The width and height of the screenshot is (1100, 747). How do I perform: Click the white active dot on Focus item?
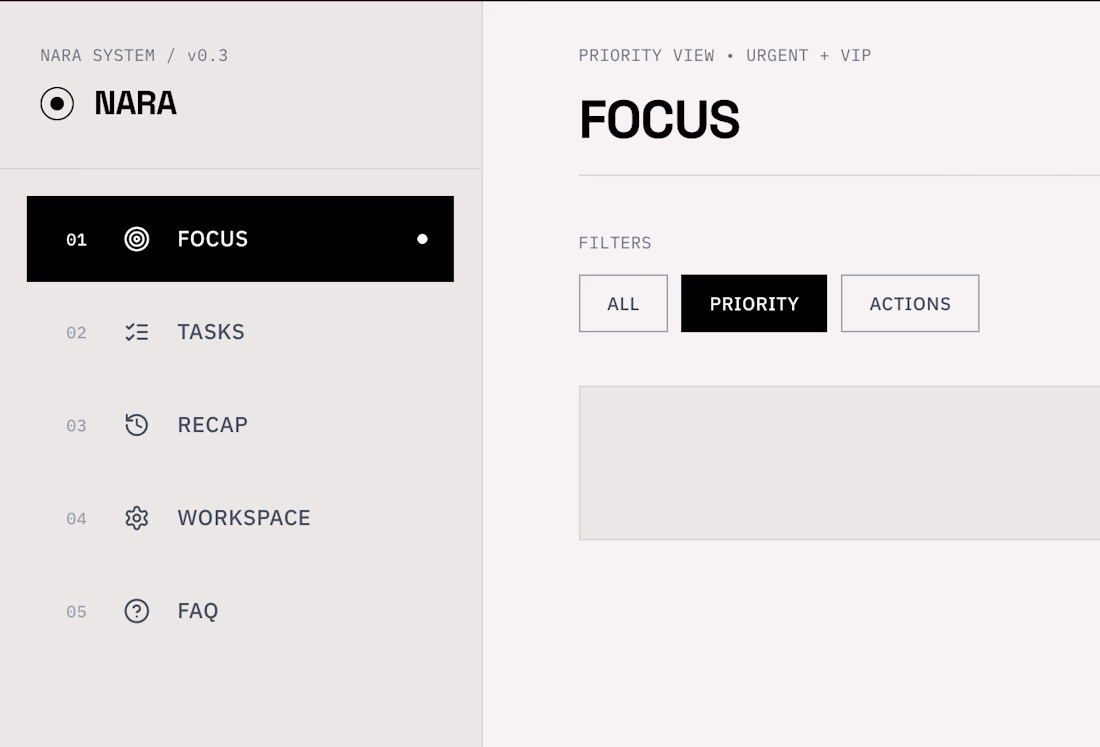coord(422,239)
